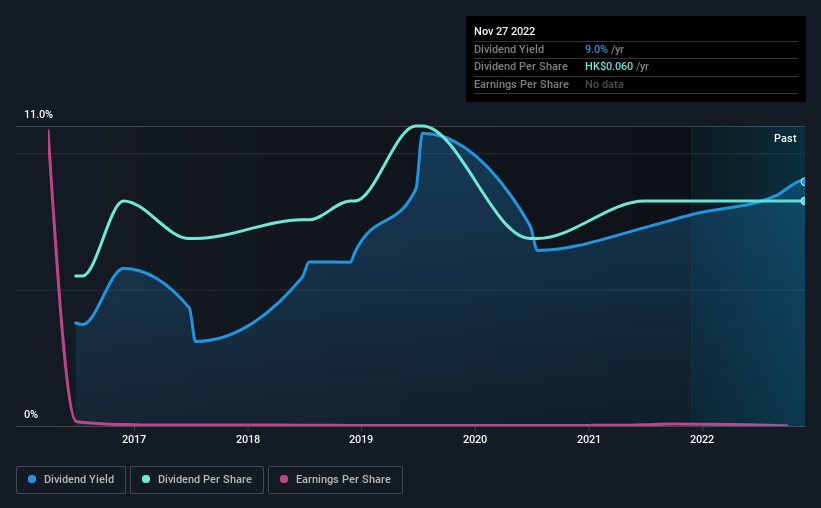Click the pink Earnings Per Share legend dot
821x508 pixels.
(284, 479)
